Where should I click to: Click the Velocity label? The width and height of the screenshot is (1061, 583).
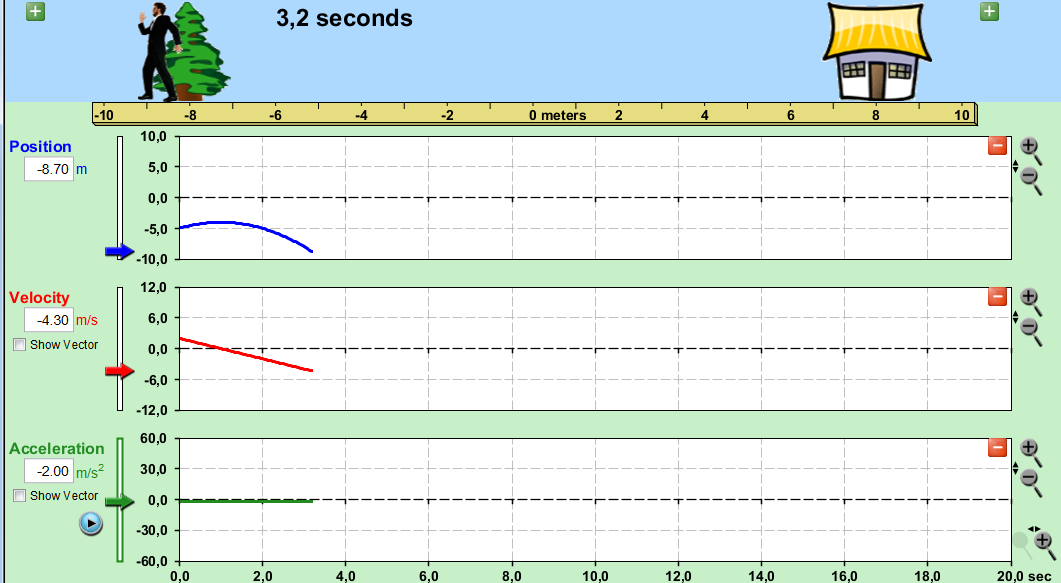[39, 298]
